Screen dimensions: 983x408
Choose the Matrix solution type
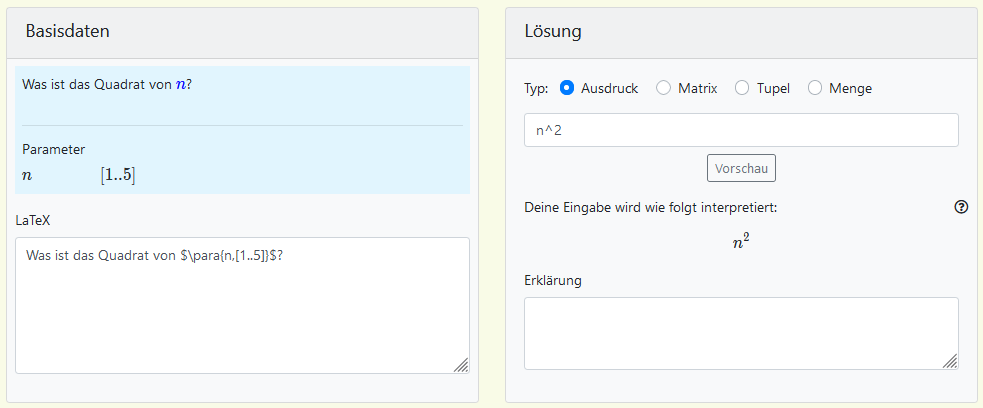click(664, 88)
